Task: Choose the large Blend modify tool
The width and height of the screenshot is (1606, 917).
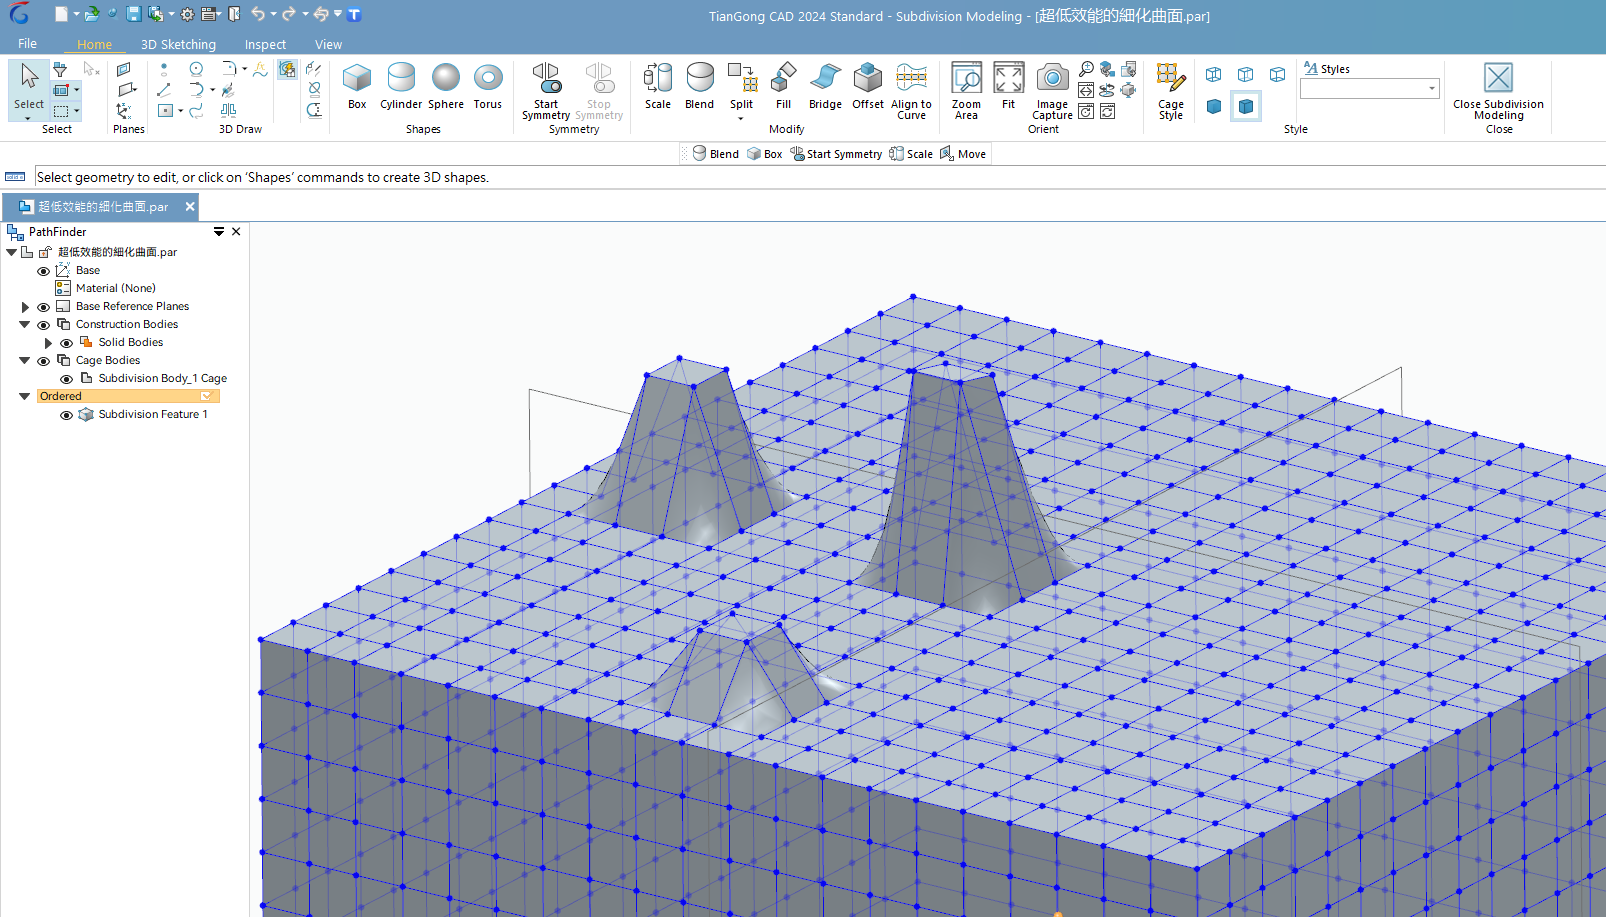Action: 700,86
